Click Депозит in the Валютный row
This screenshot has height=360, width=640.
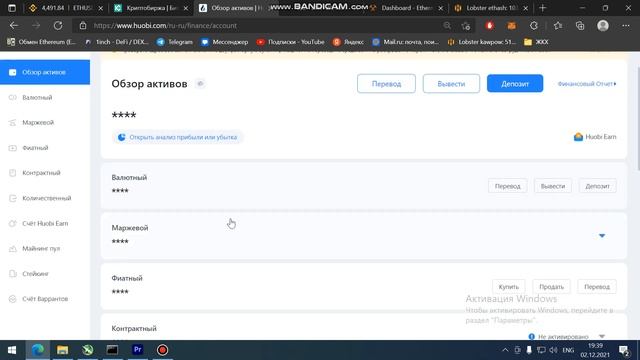click(597, 186)
